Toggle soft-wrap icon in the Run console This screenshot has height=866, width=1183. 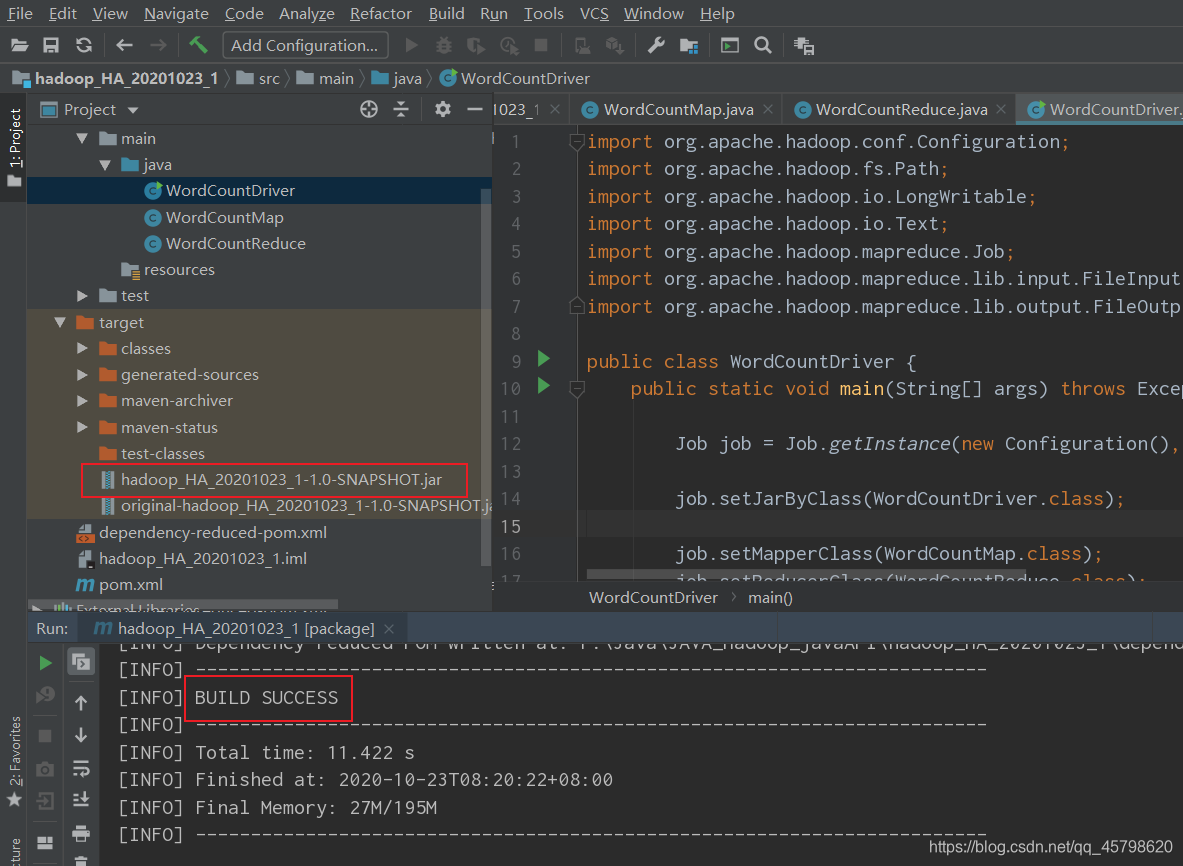pos(81,768)
